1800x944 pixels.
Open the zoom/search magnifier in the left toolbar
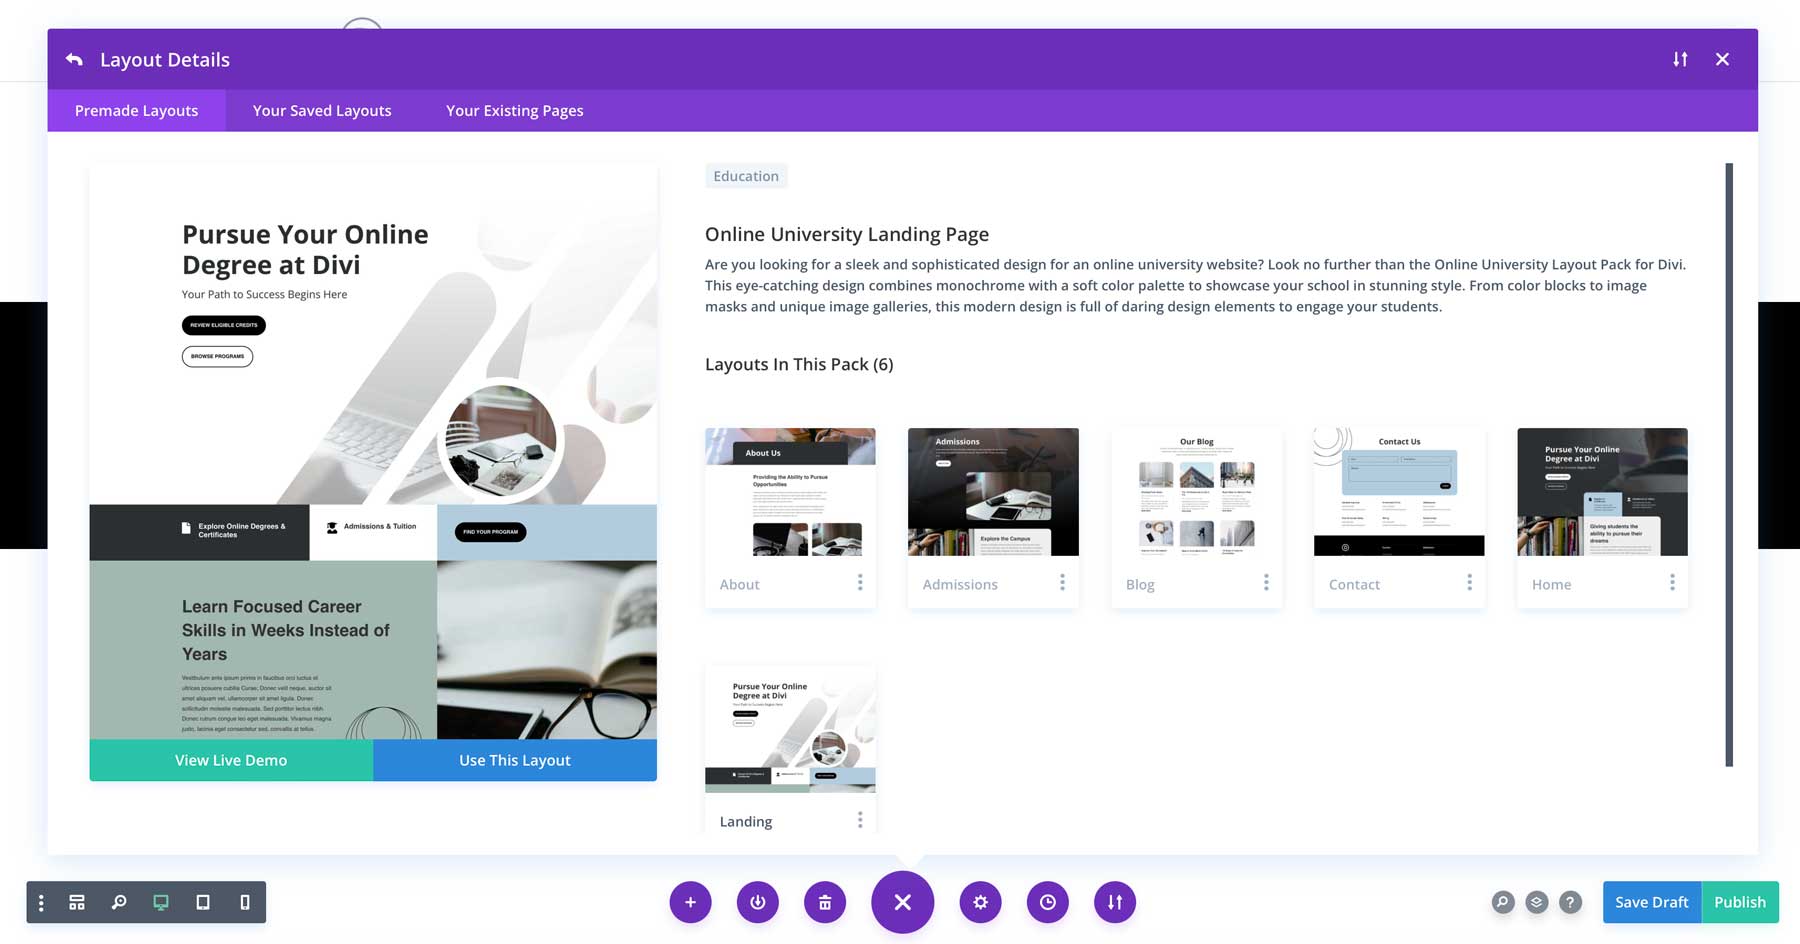tap(119, 902)
